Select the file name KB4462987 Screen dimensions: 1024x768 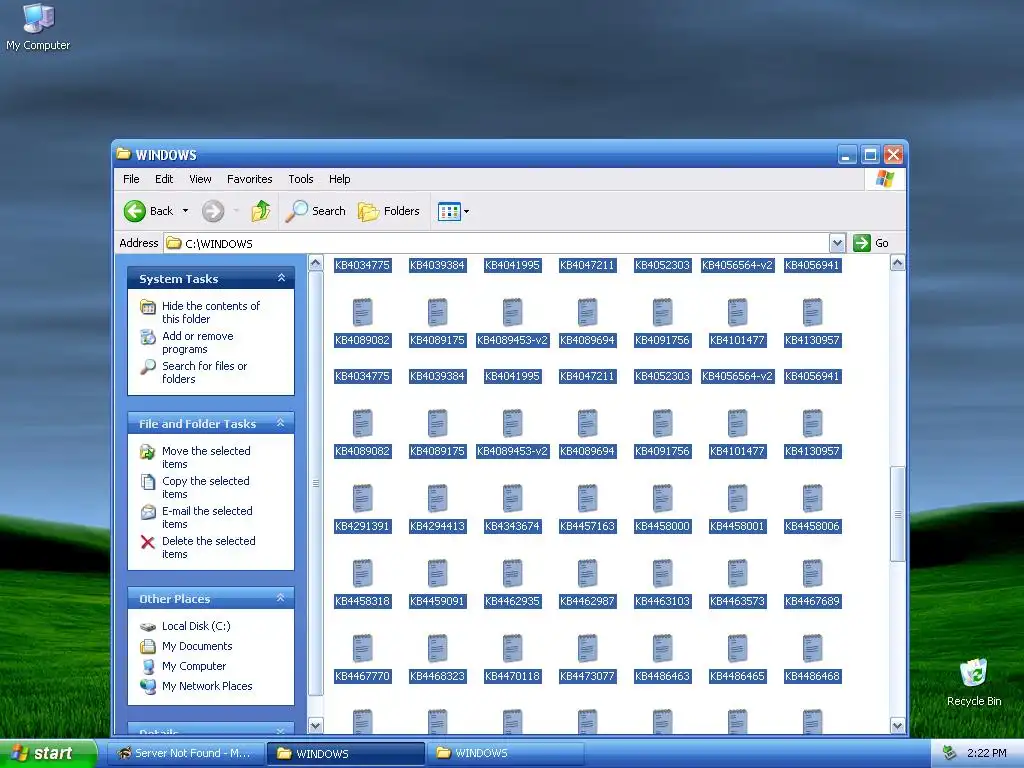(588, 601)
